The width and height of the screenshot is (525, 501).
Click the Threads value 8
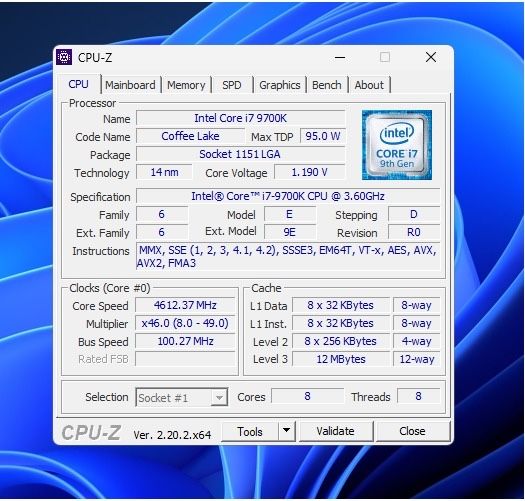tap(419, 396)
